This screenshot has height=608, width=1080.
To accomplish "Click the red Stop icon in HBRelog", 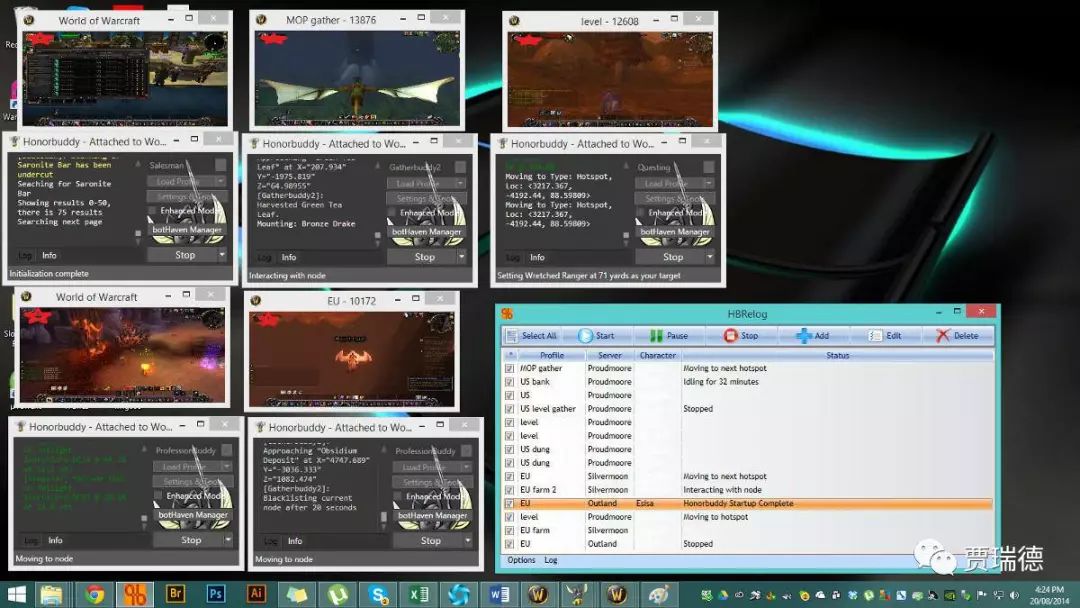I will point(731,335).
